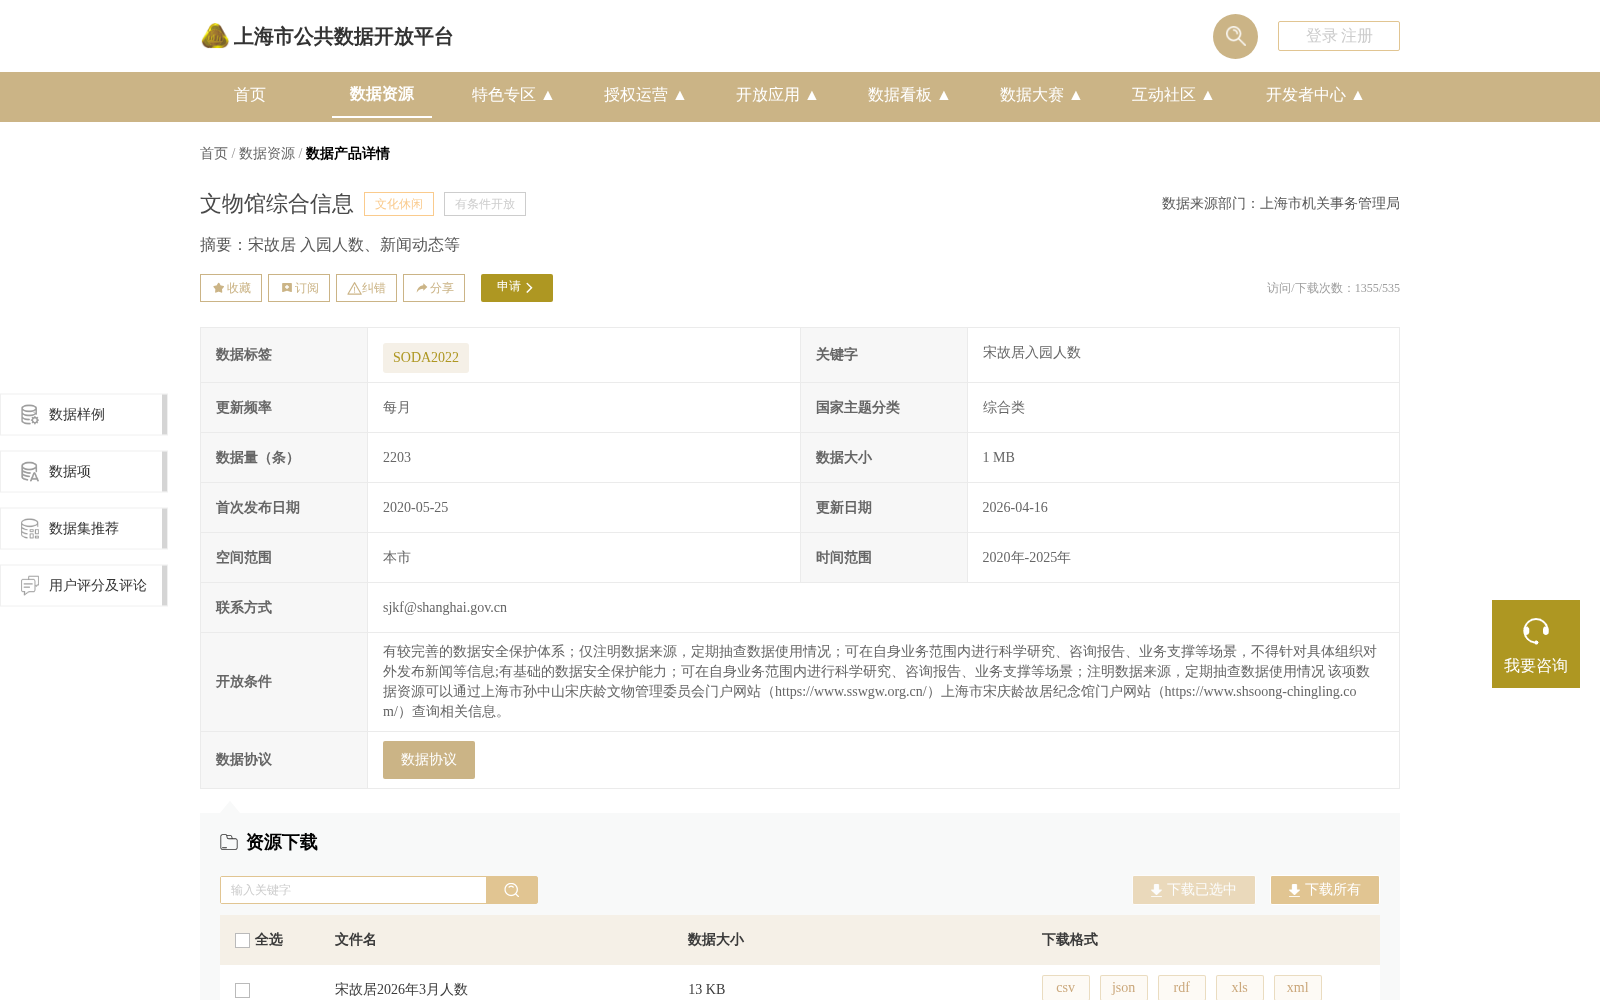Click the 资源下载 folder icon
1600x1000 pixels.
click(229, 842)
